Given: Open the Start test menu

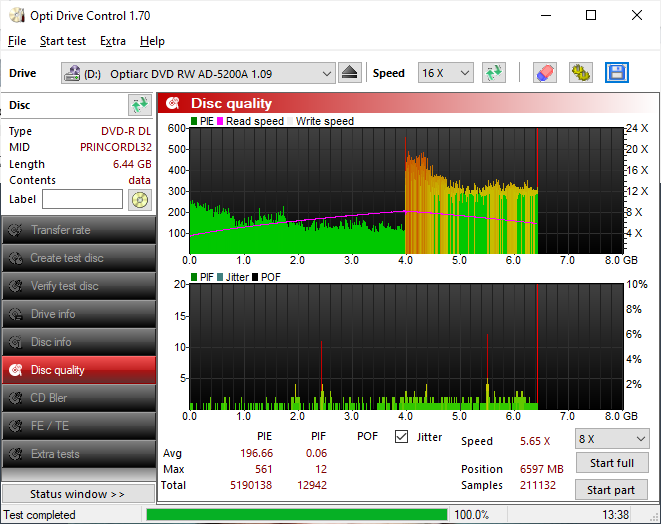Looking at the screenshot, I should (63, 41).
